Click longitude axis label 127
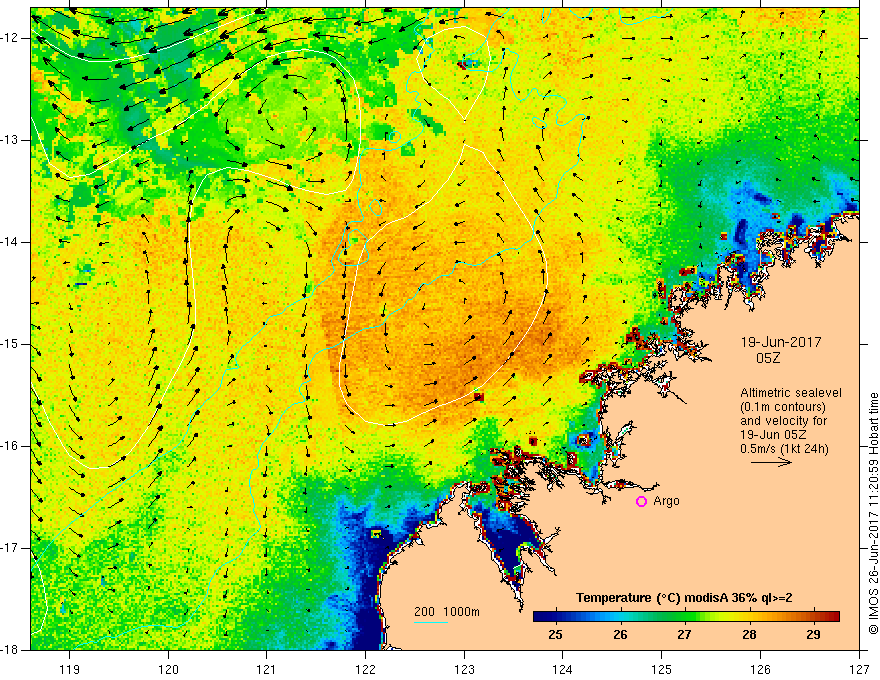880x680 pixels. coord(859,669)
